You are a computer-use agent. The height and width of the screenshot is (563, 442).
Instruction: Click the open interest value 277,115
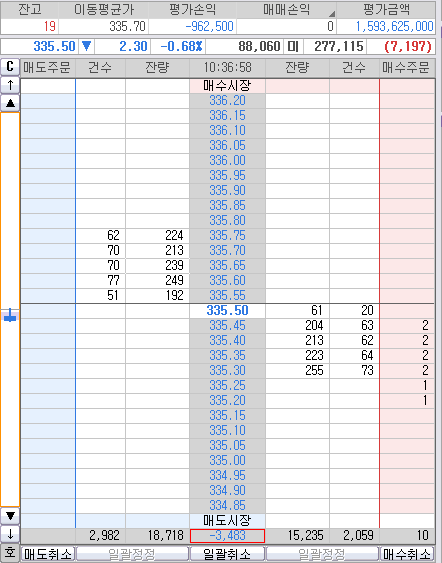click(339, 46)
